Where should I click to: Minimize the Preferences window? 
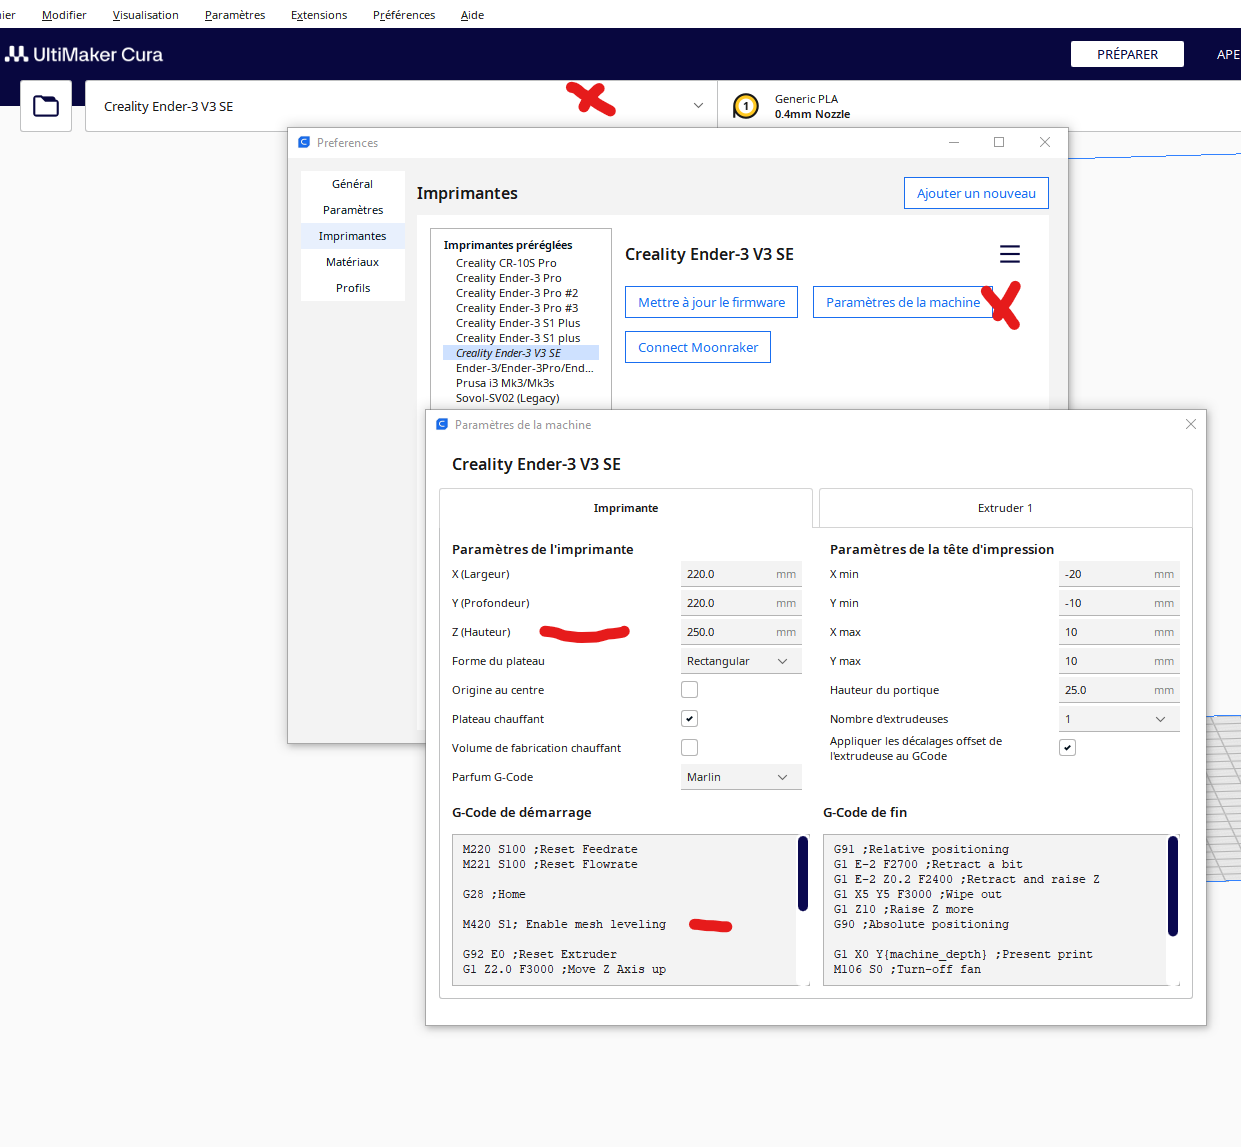click(954, 142)
